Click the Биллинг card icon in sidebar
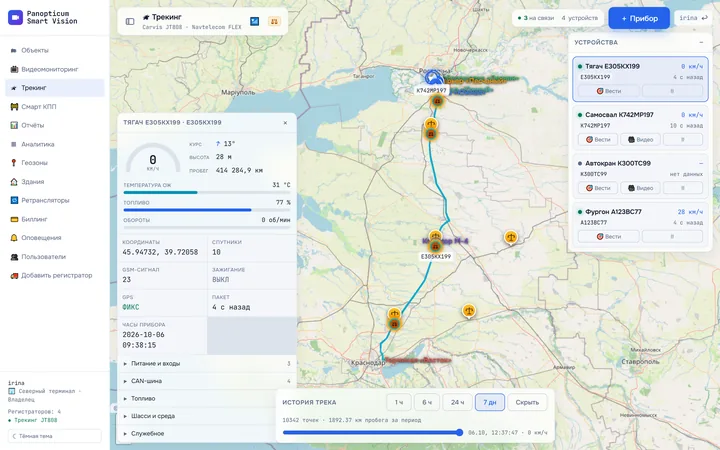The width and height of the screenshot is (720, 450). 14,219
